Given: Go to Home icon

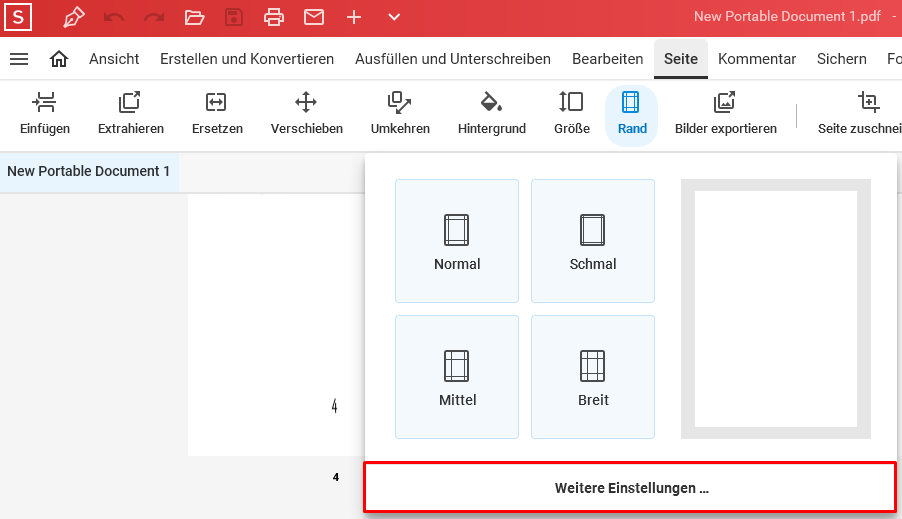Looking at the screenshot, I should coord(59,59).
